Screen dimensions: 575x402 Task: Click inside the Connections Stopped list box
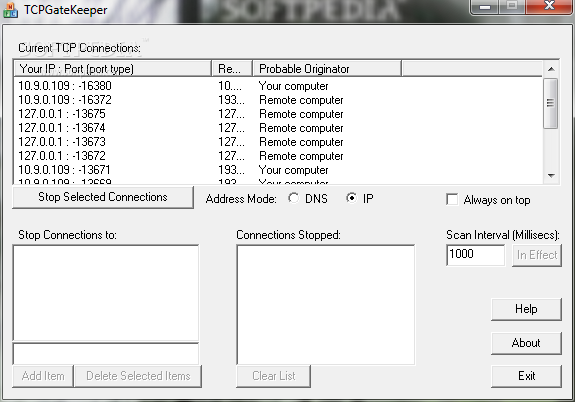[x=326, y=305]
